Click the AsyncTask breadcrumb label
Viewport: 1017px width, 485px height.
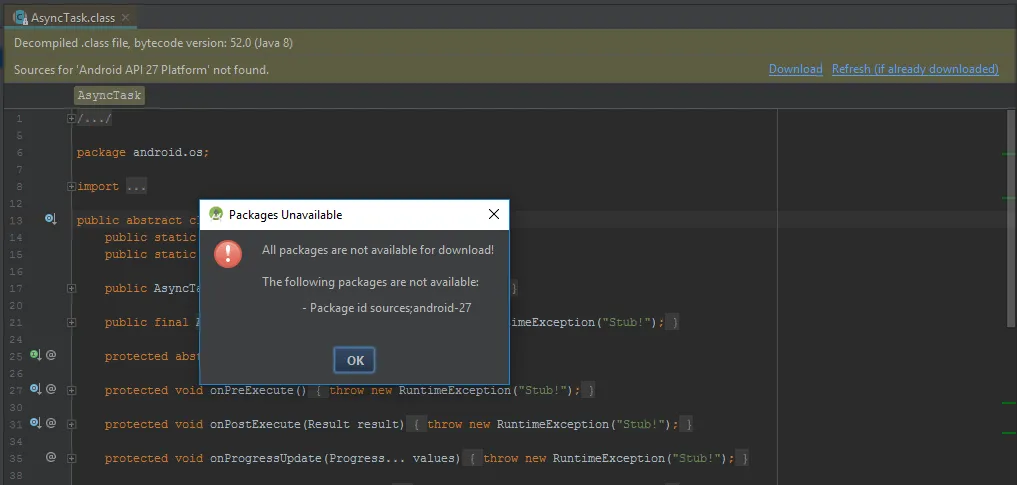[x=109, y=95]
